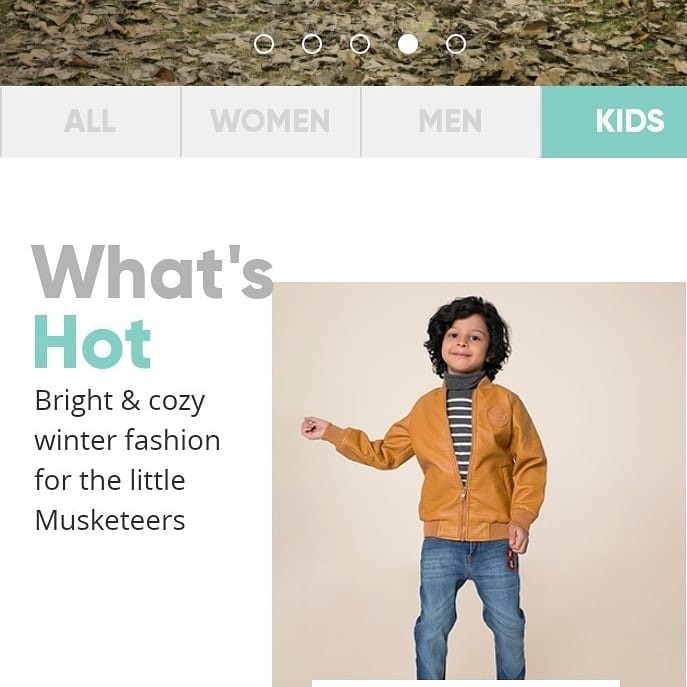Screen dimensions: 687x687
Task: Tap the gray striped sweater collar
Action: tap(464, 381)
